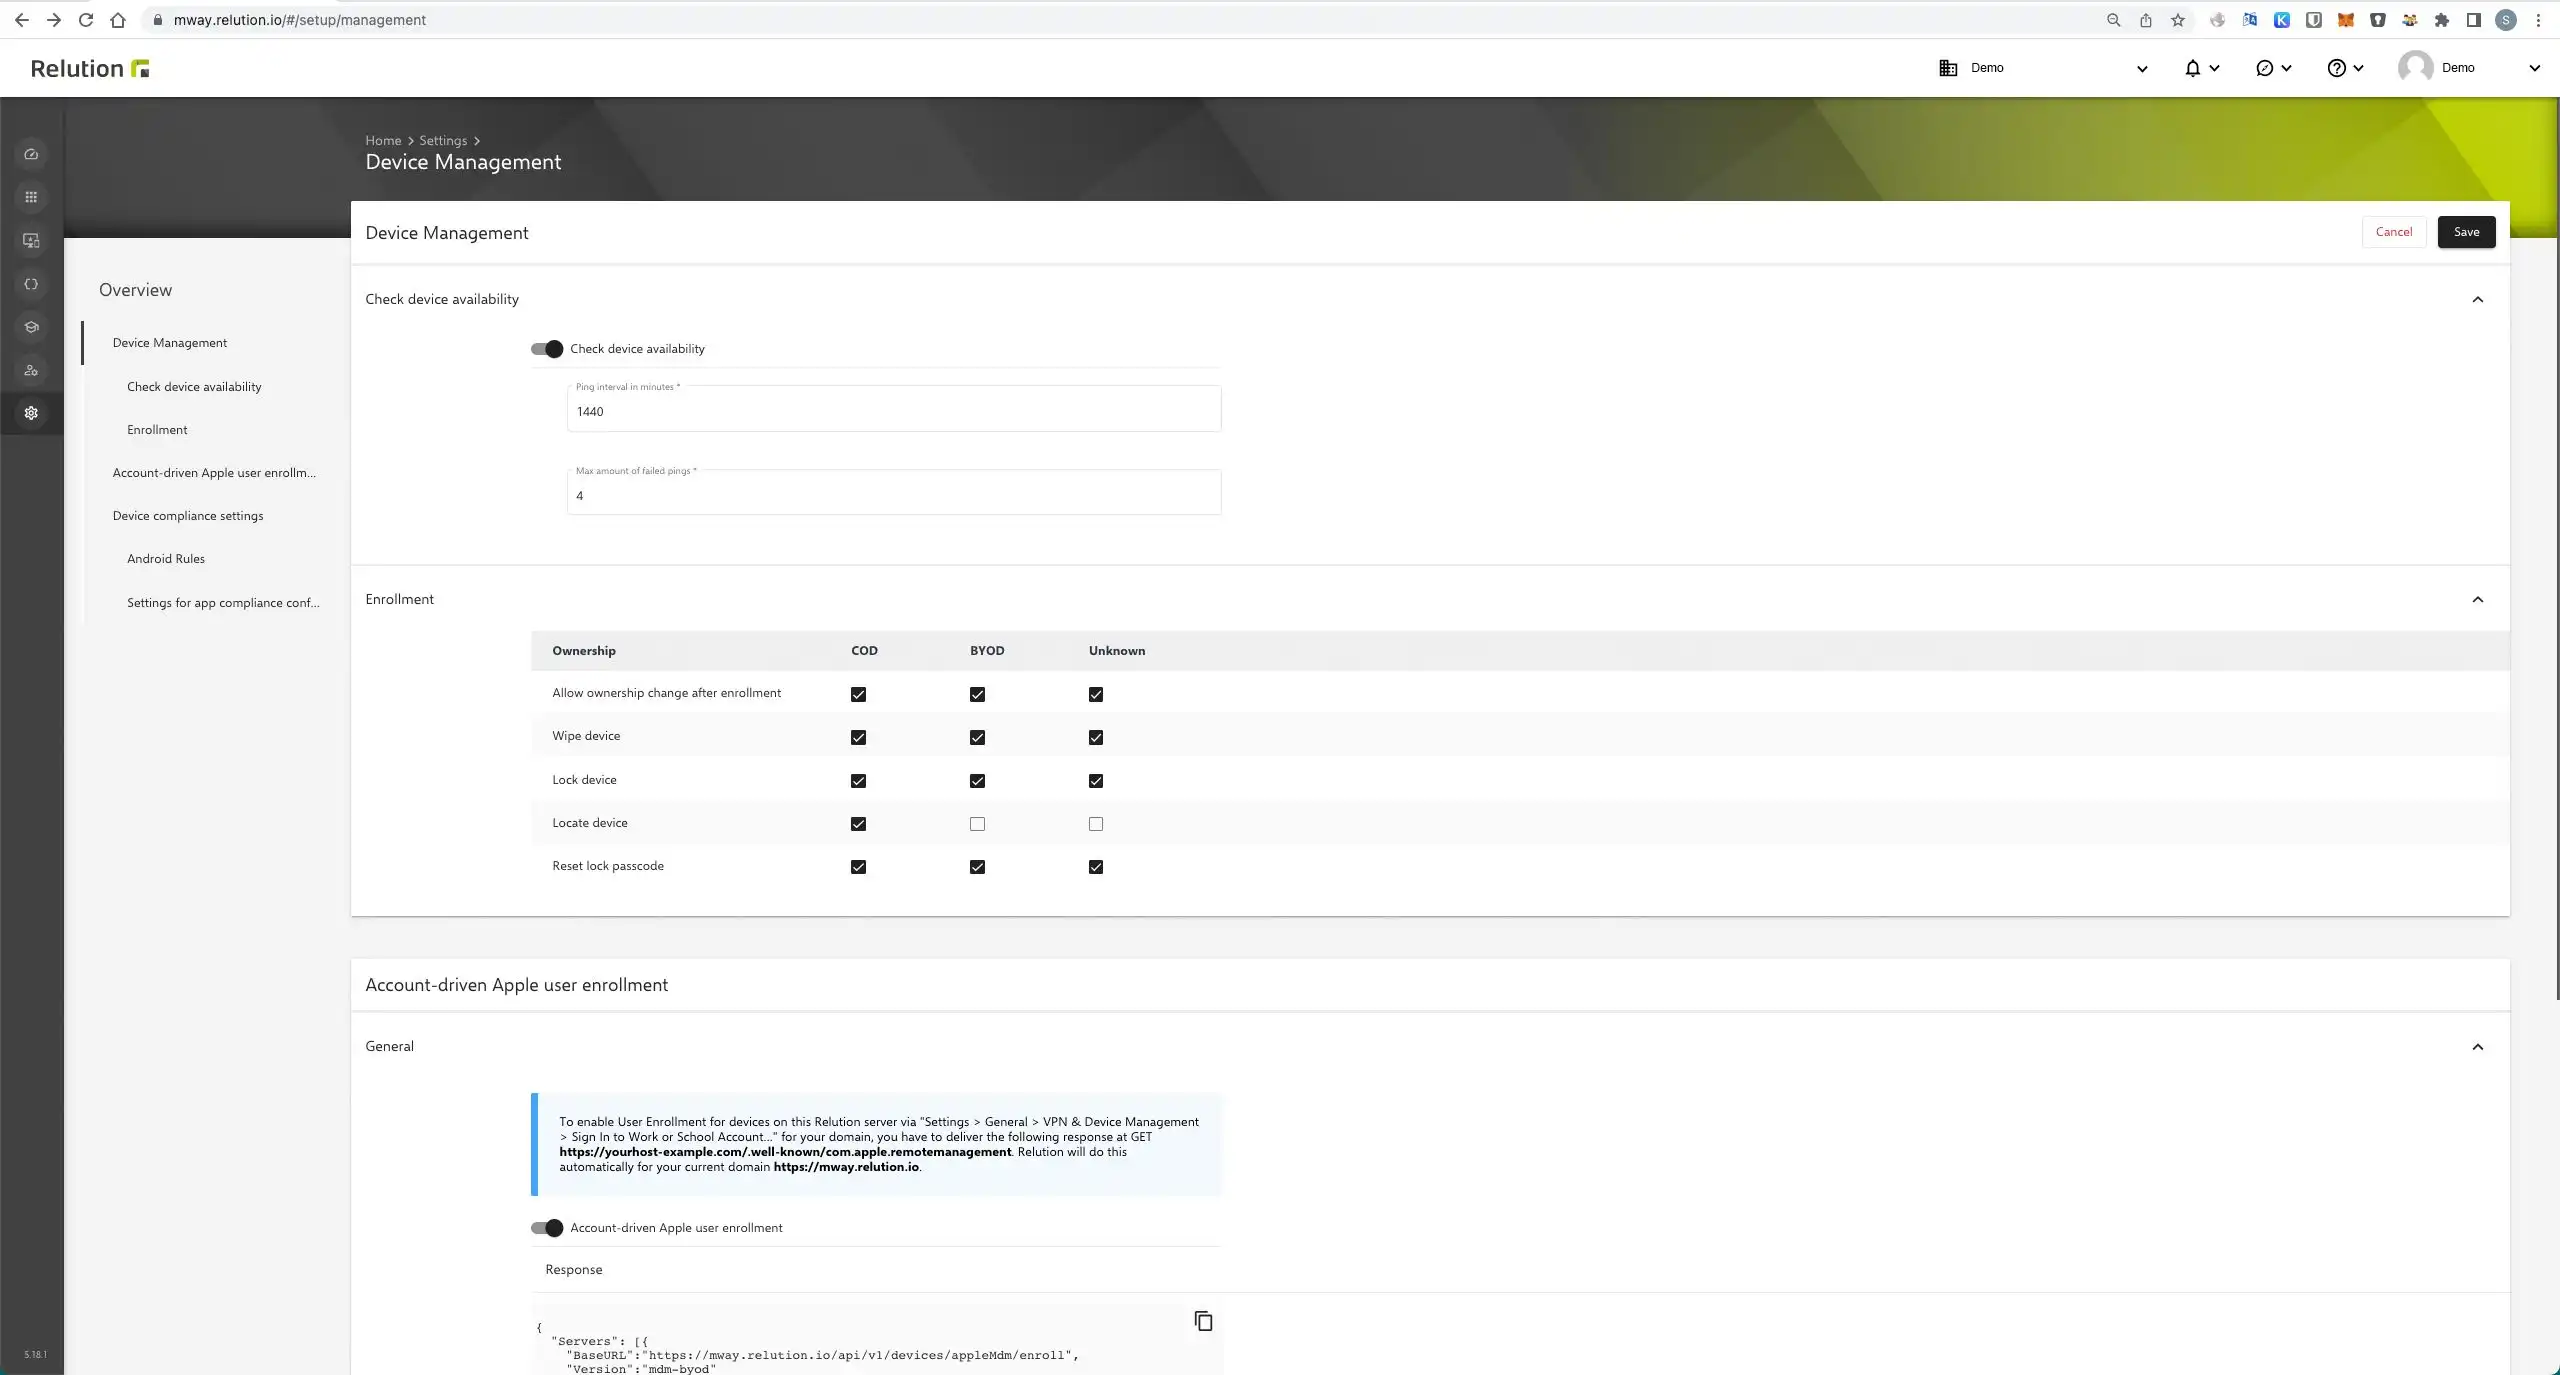This screenshot has width=2560, height=1375.
Task: Click the organization building icon
Action: 1948,68
